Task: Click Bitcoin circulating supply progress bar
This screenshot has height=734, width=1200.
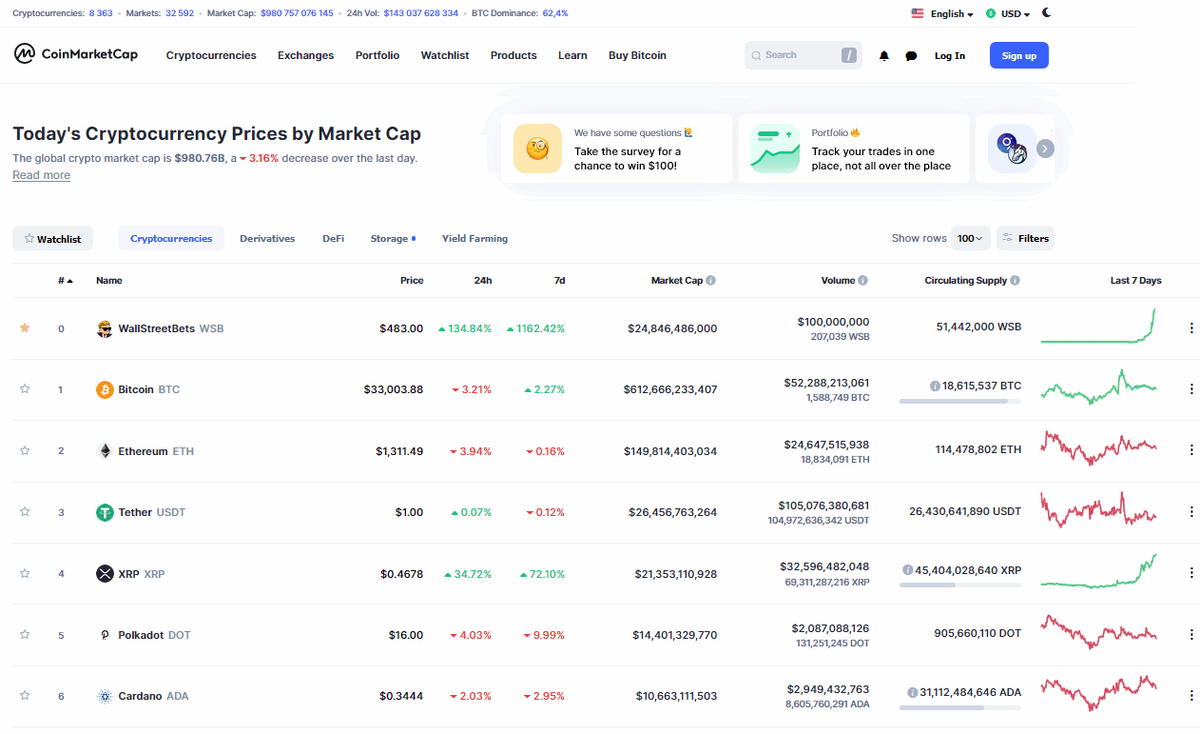Action: coord(960,401)
